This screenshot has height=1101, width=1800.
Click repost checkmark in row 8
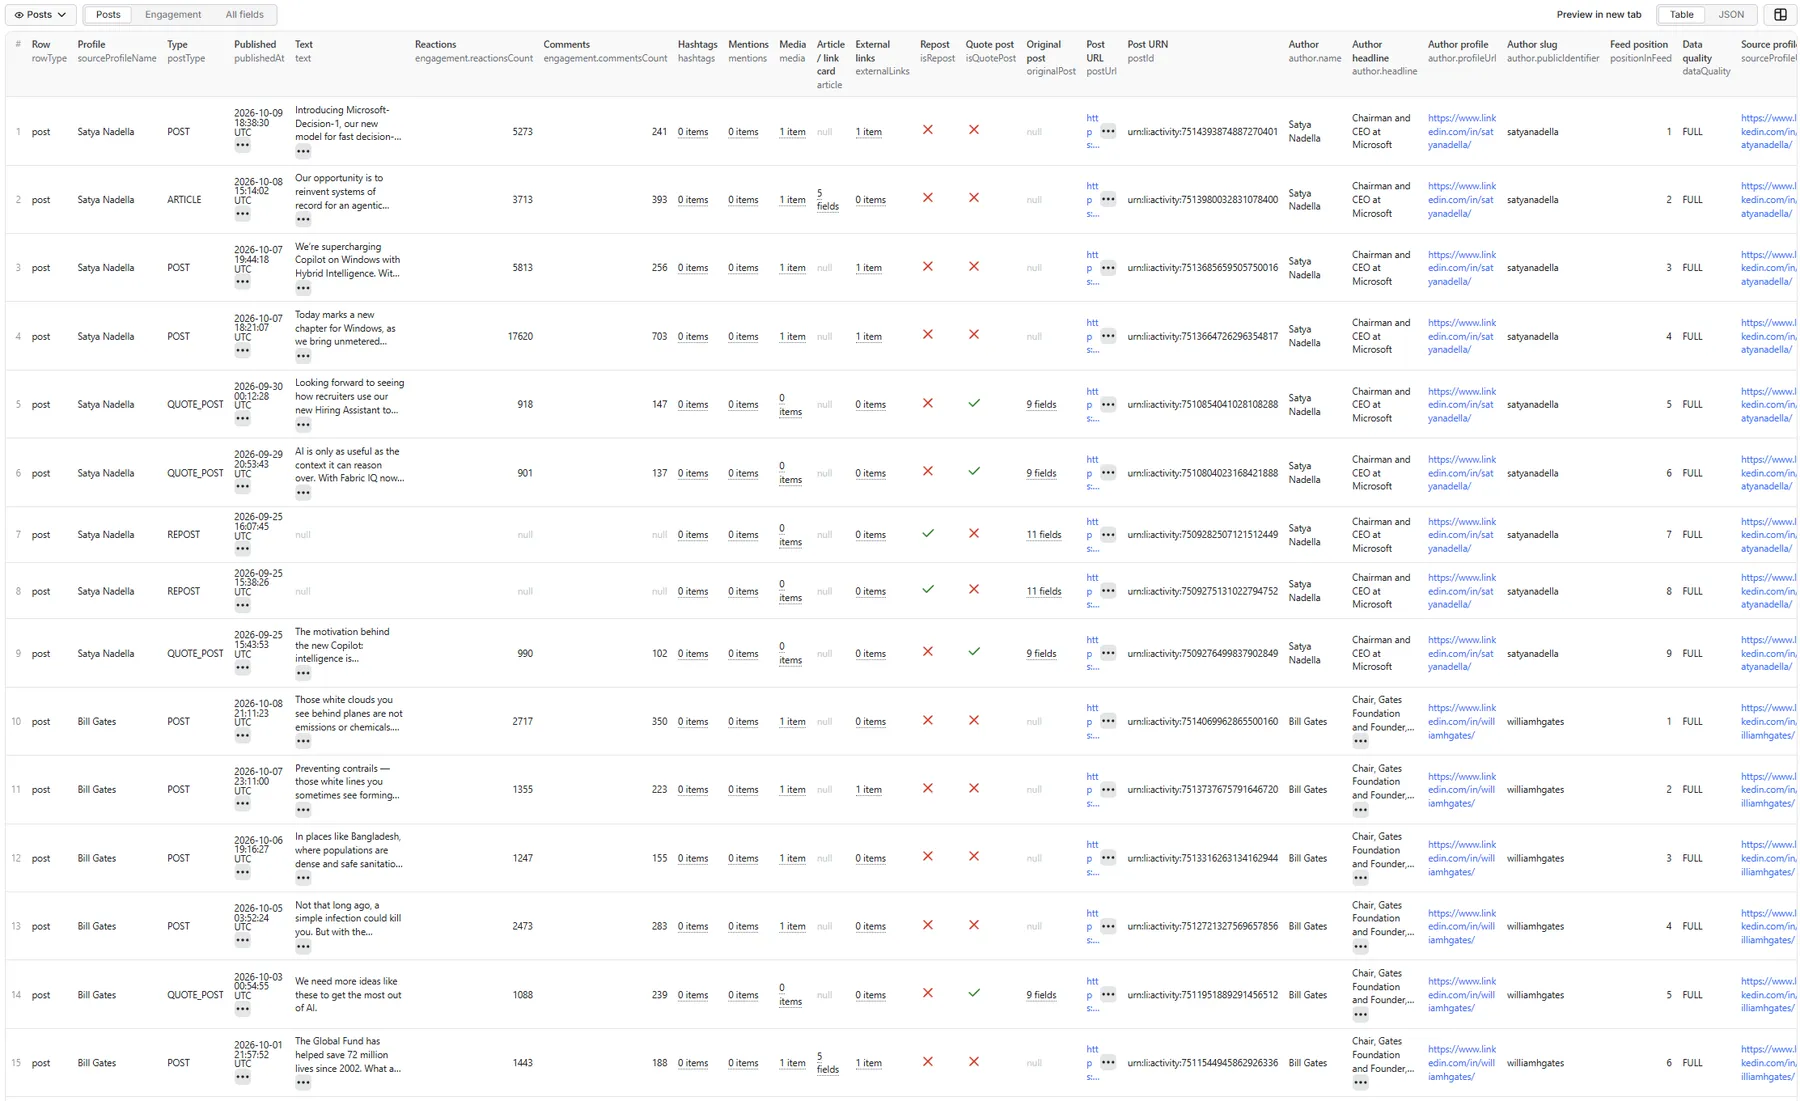click(x=928, y=590)
